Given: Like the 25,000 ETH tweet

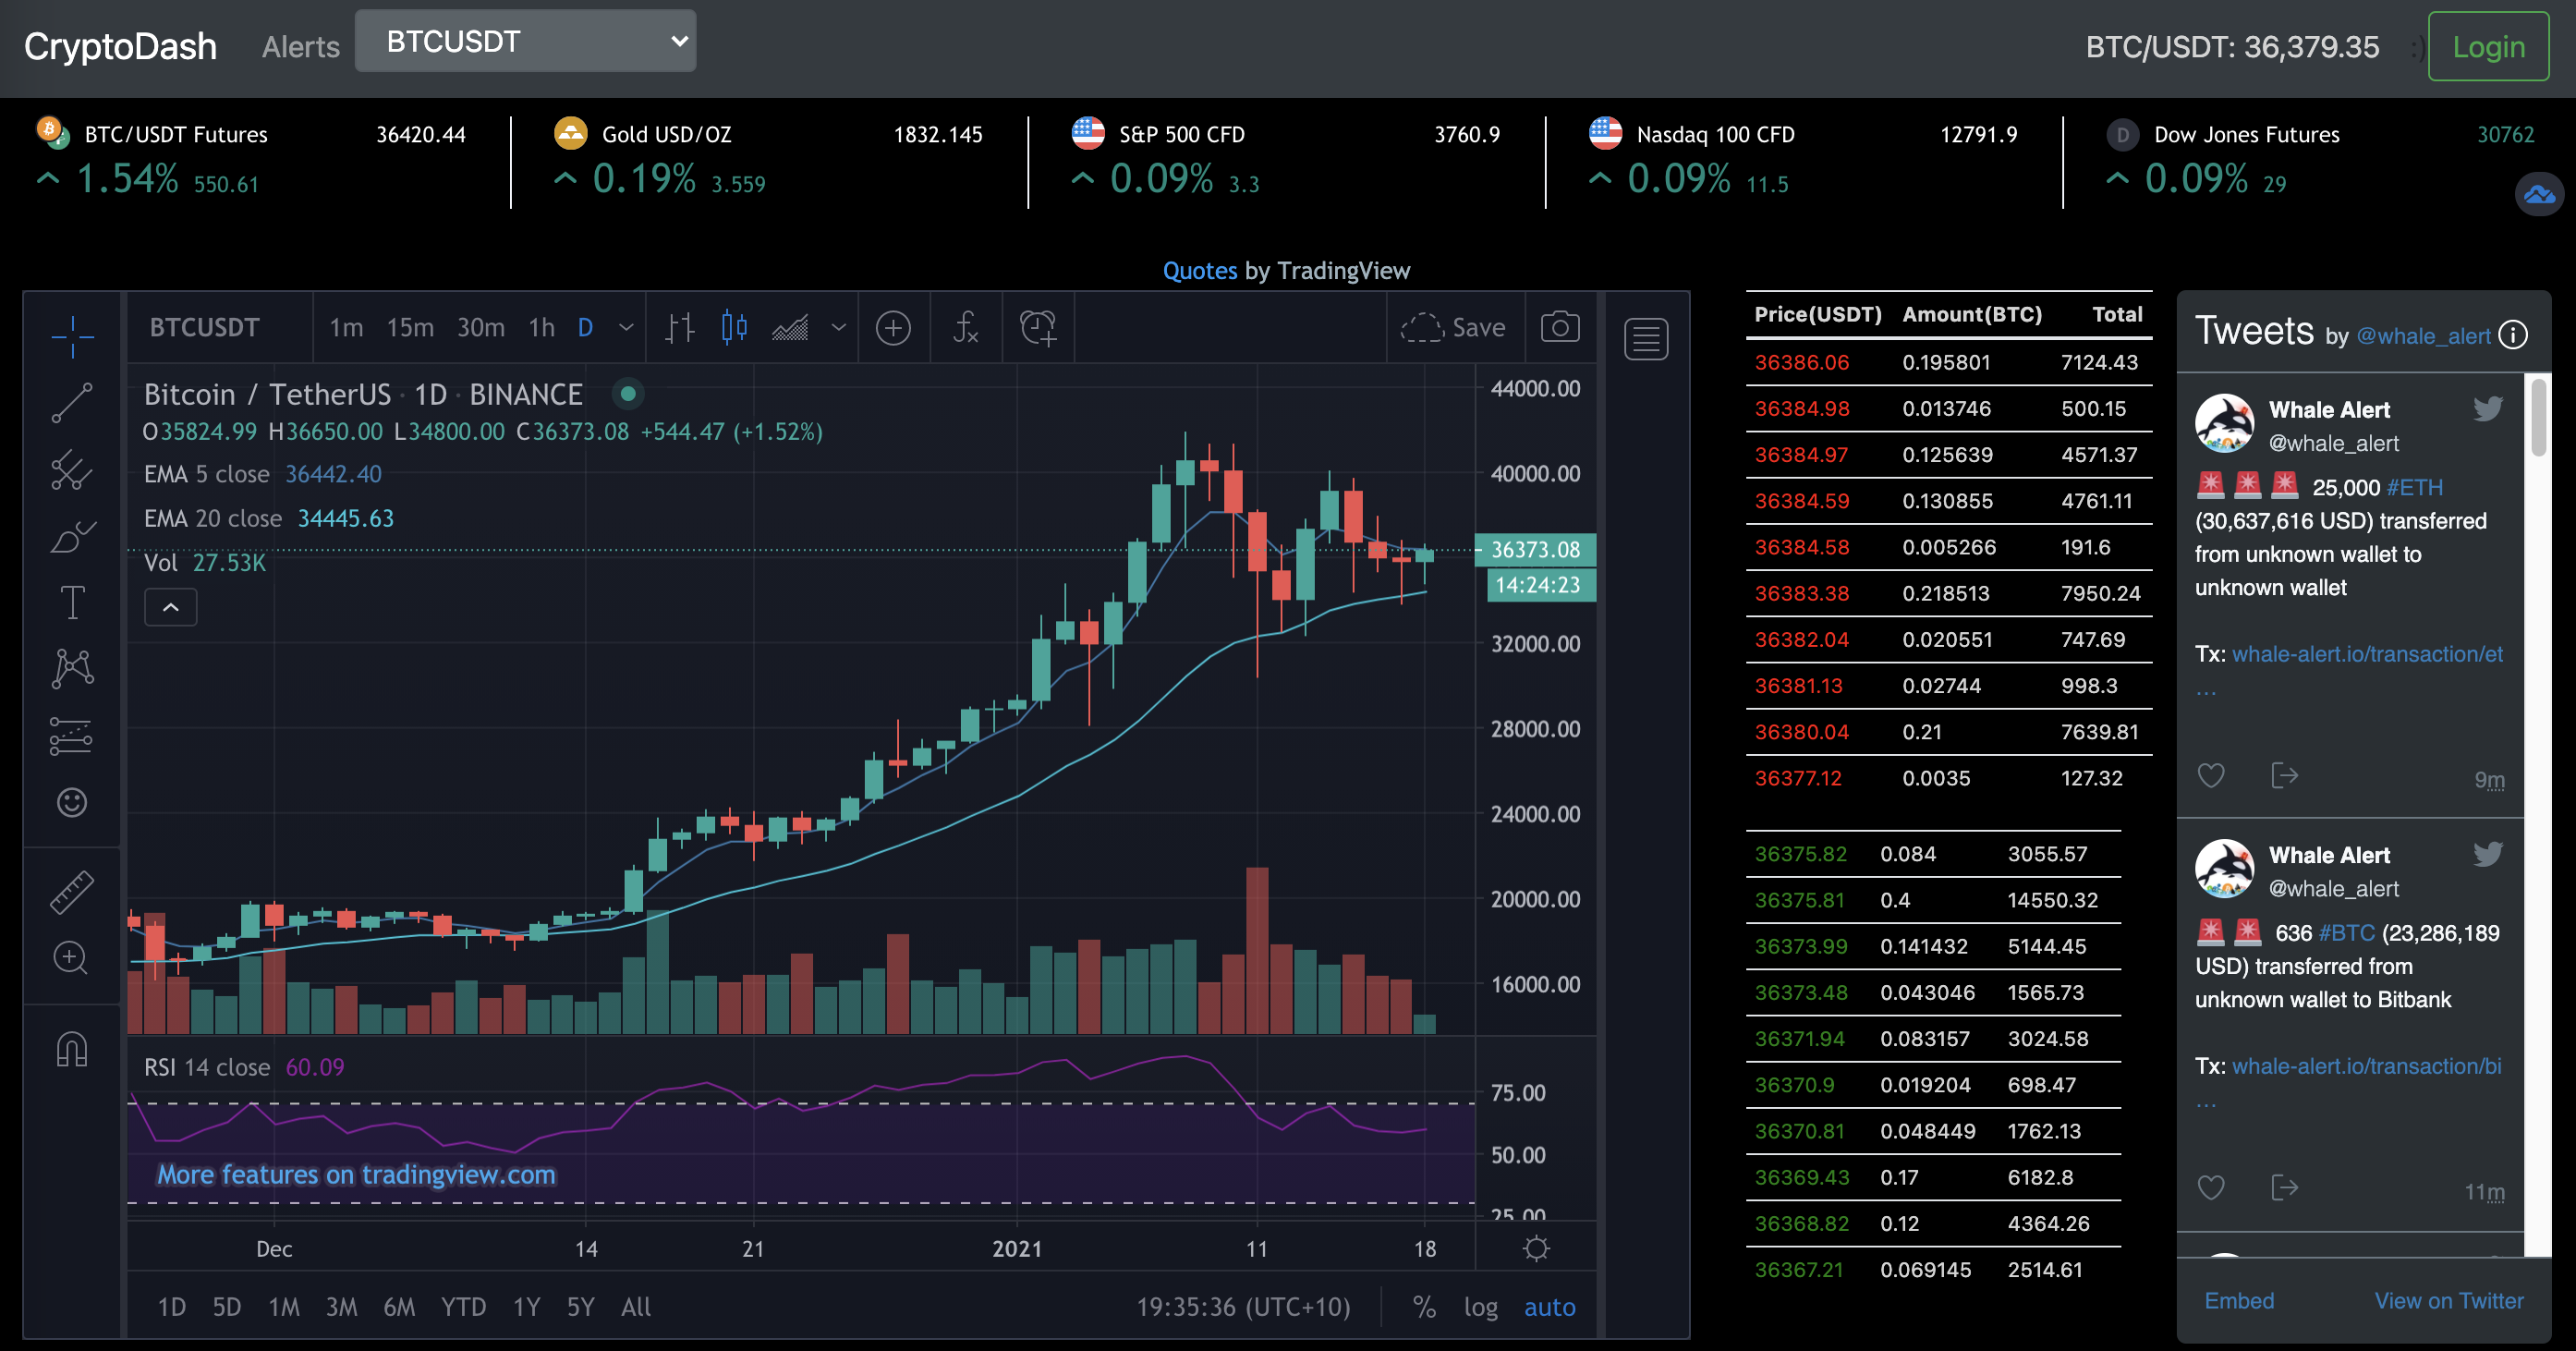Looking at the screenshot, I should coord(2211,775).
